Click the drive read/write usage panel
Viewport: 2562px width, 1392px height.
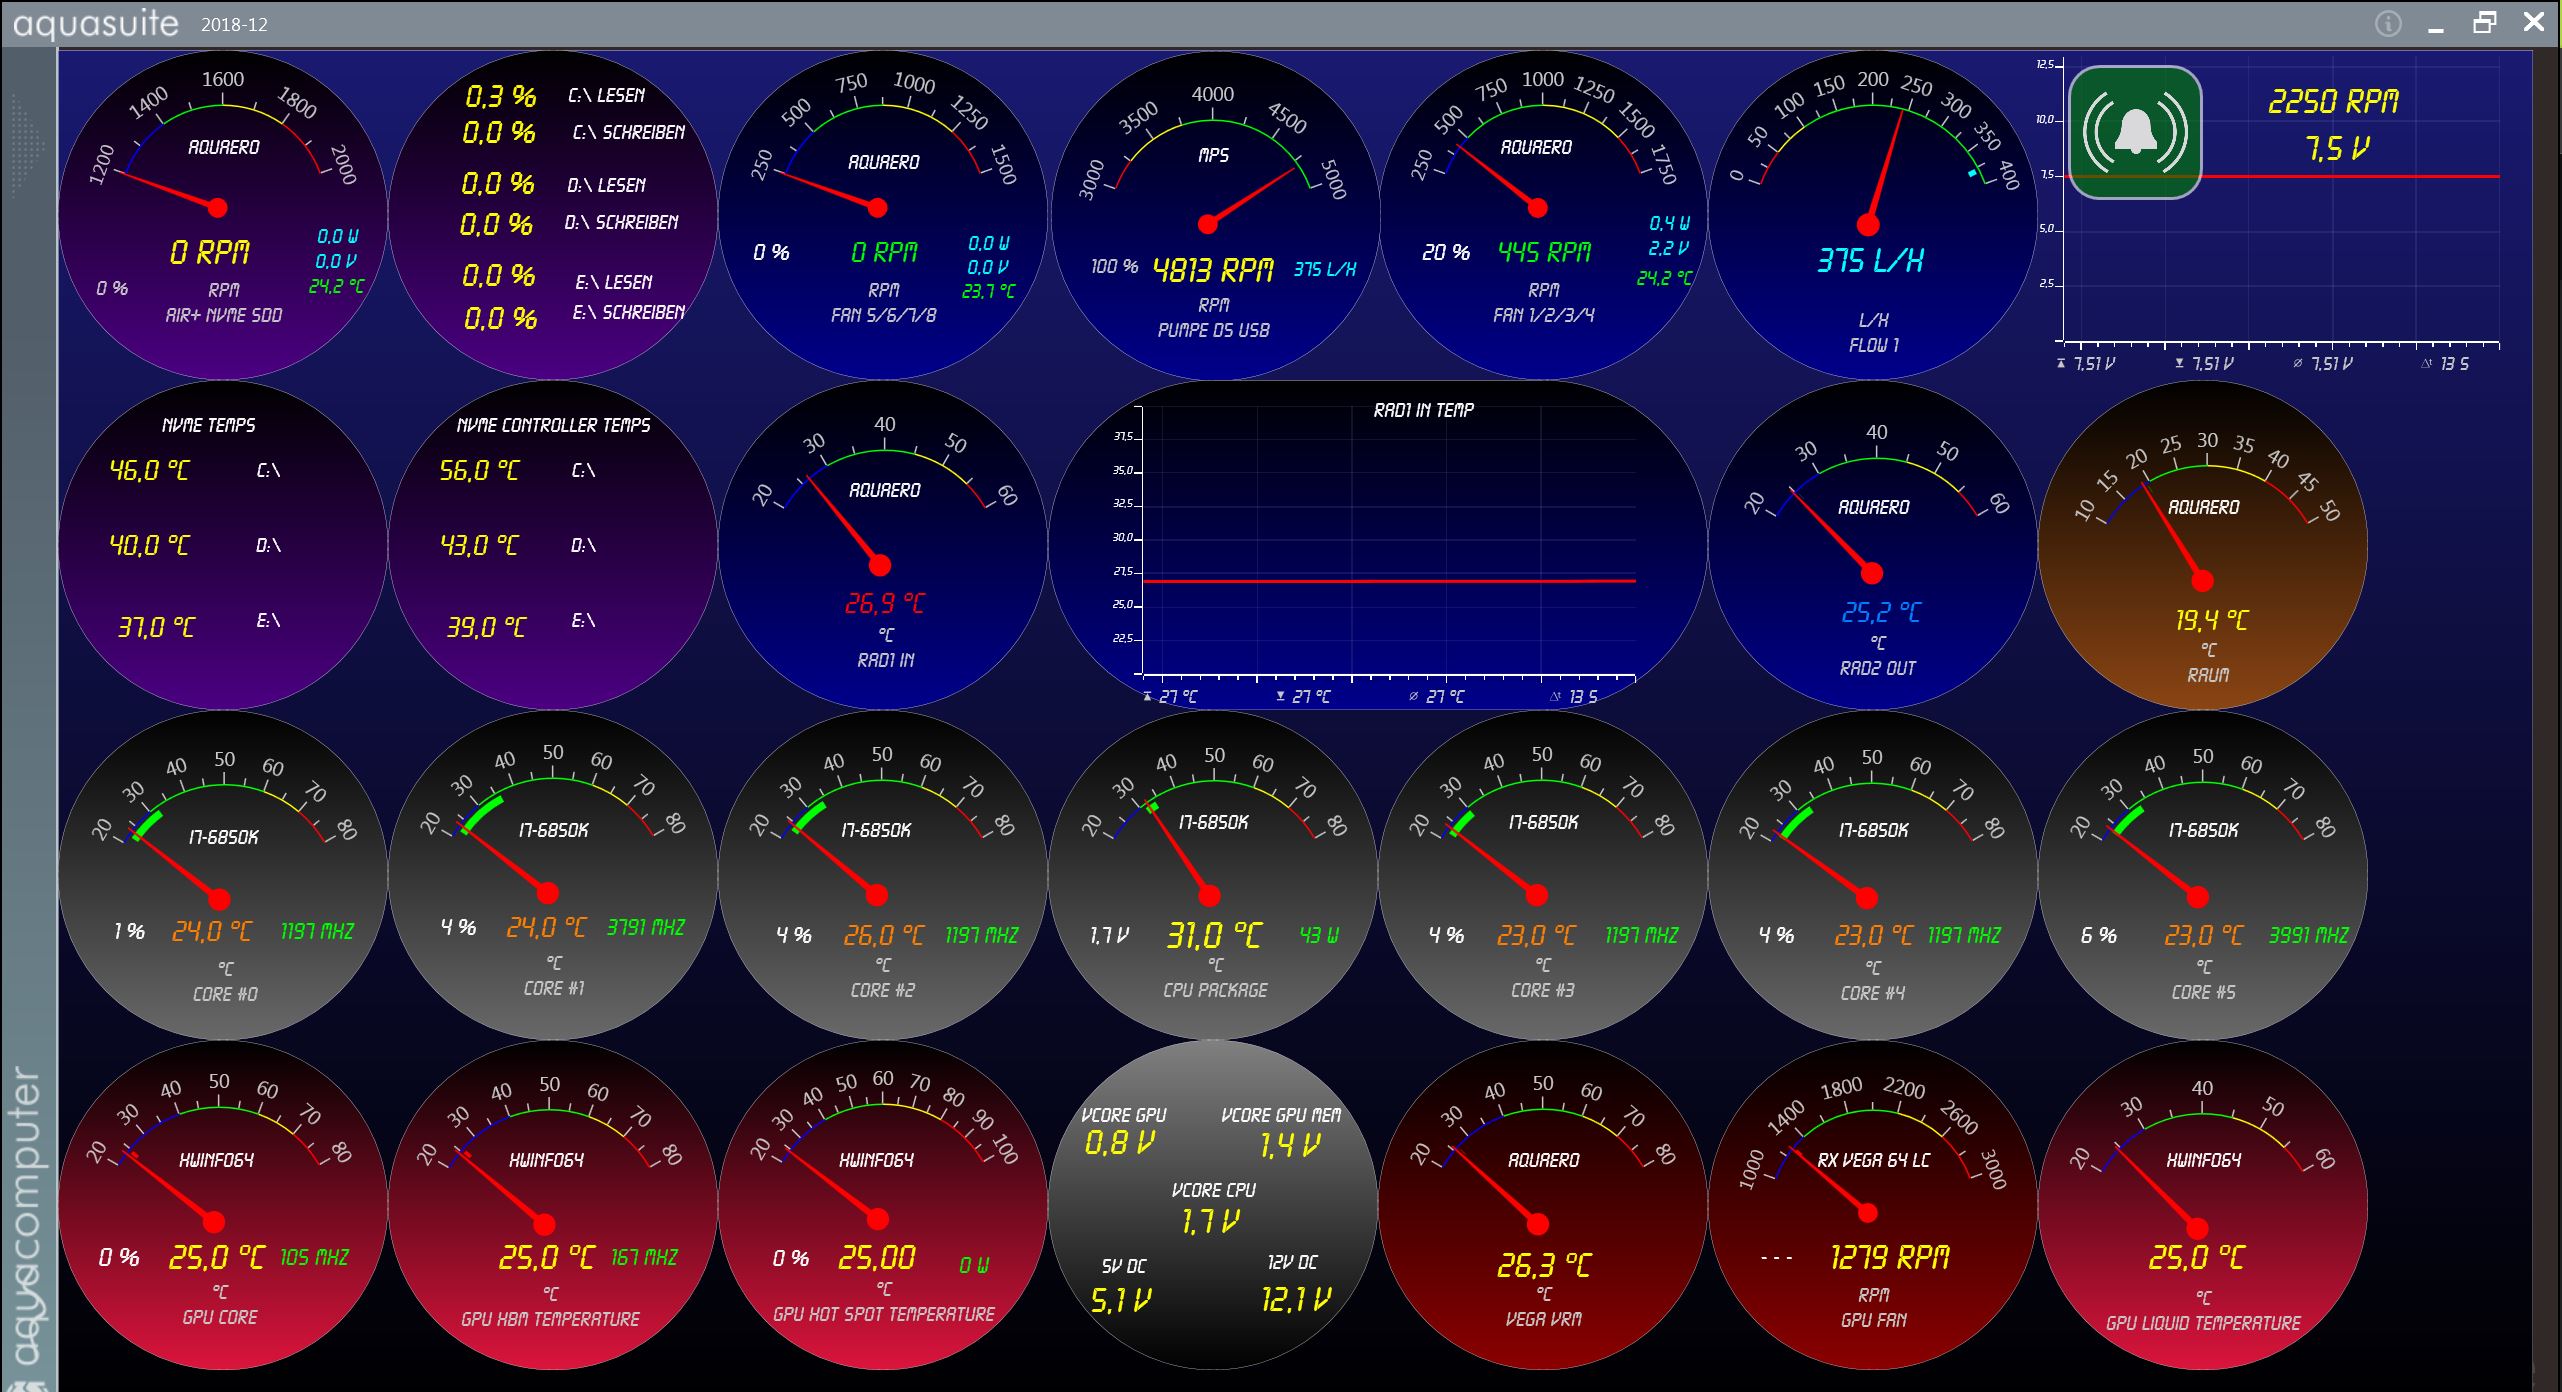[552, 215]
